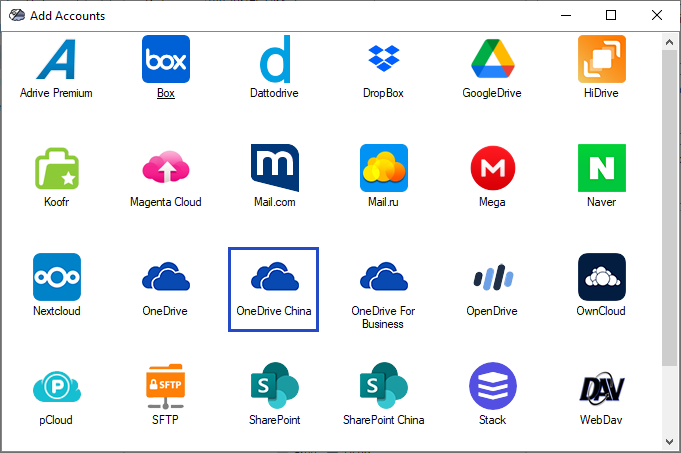Screen dimensions: 681x453
Task: Click the vertical scrollbar thumb
Action: [x=669, y=208]
